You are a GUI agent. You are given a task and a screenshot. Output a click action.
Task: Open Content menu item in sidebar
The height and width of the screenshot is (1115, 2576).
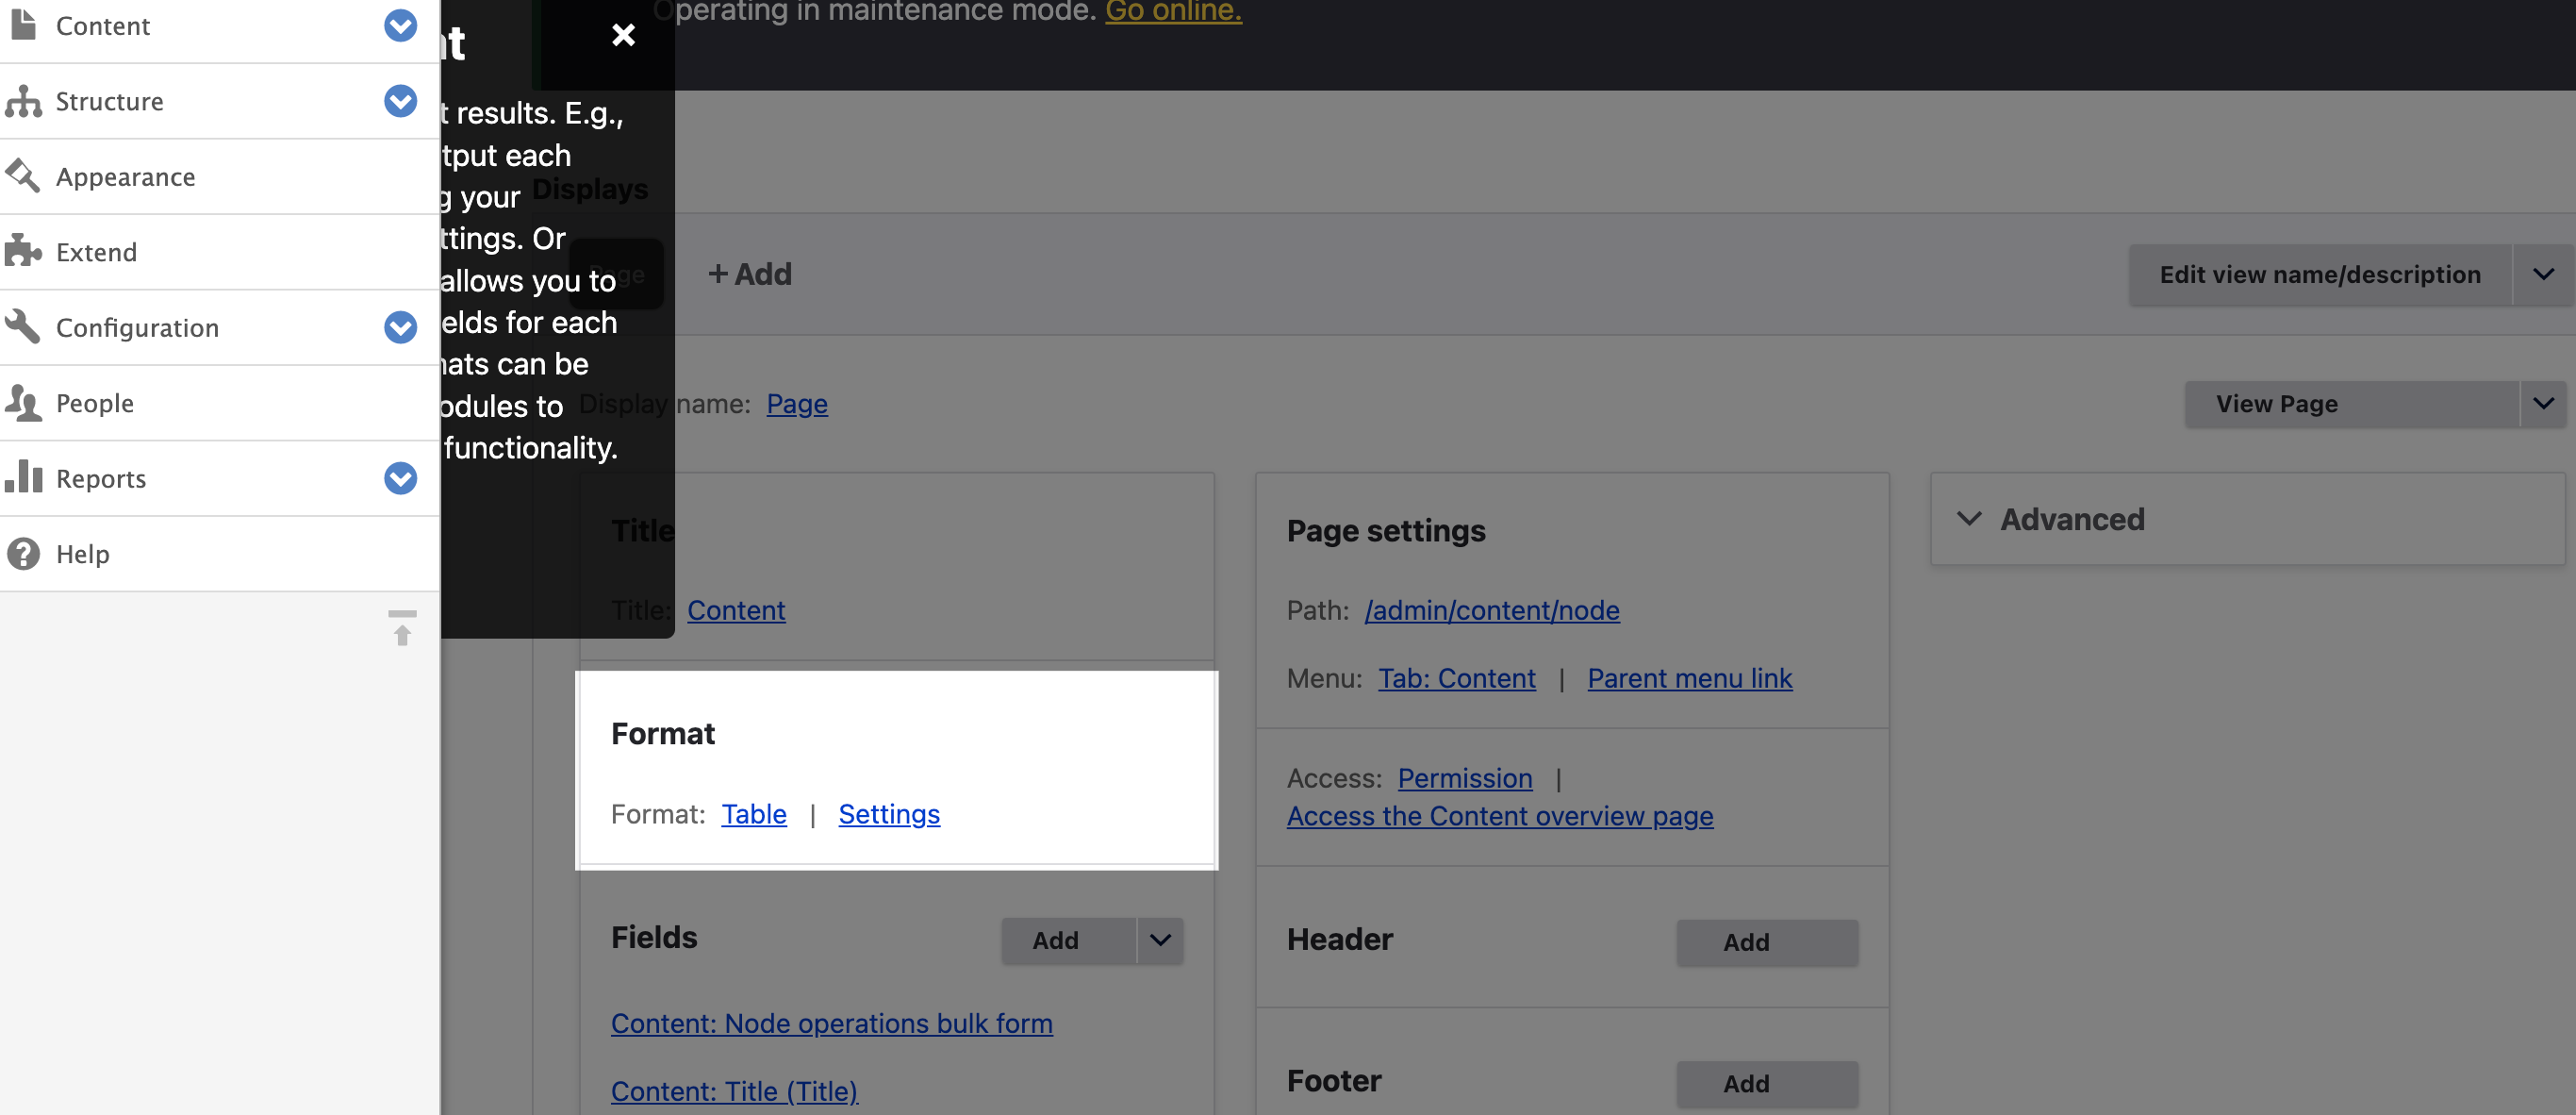(x=102, y=25)
